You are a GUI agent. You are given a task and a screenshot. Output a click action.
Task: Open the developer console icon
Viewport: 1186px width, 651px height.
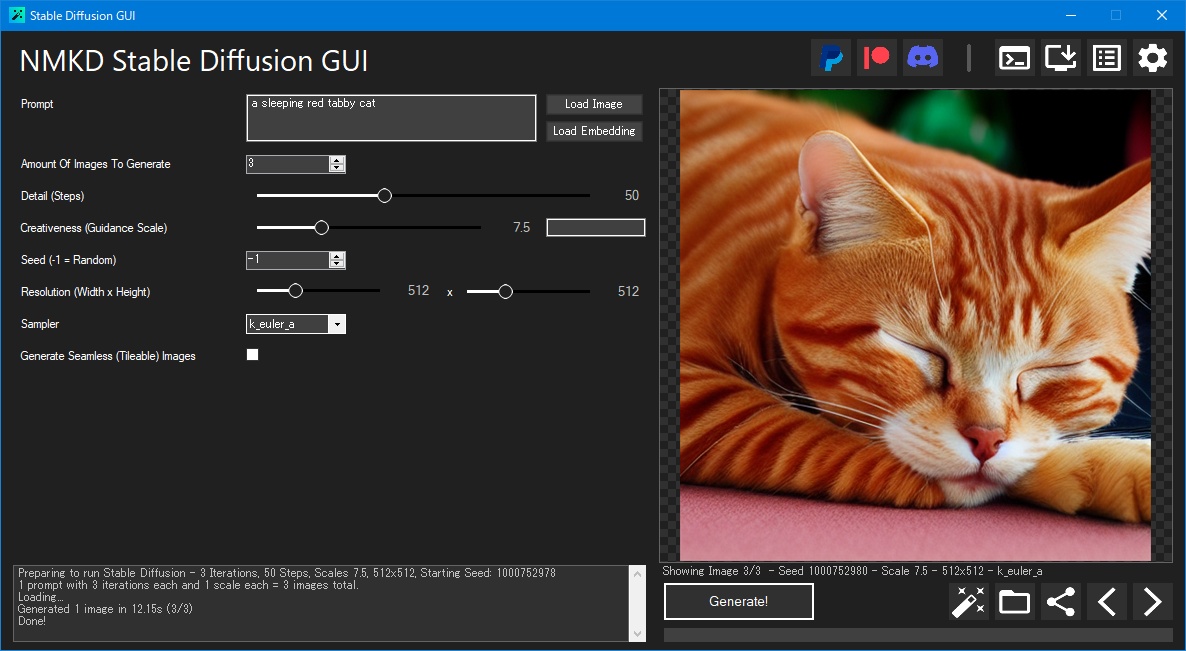1014,57
